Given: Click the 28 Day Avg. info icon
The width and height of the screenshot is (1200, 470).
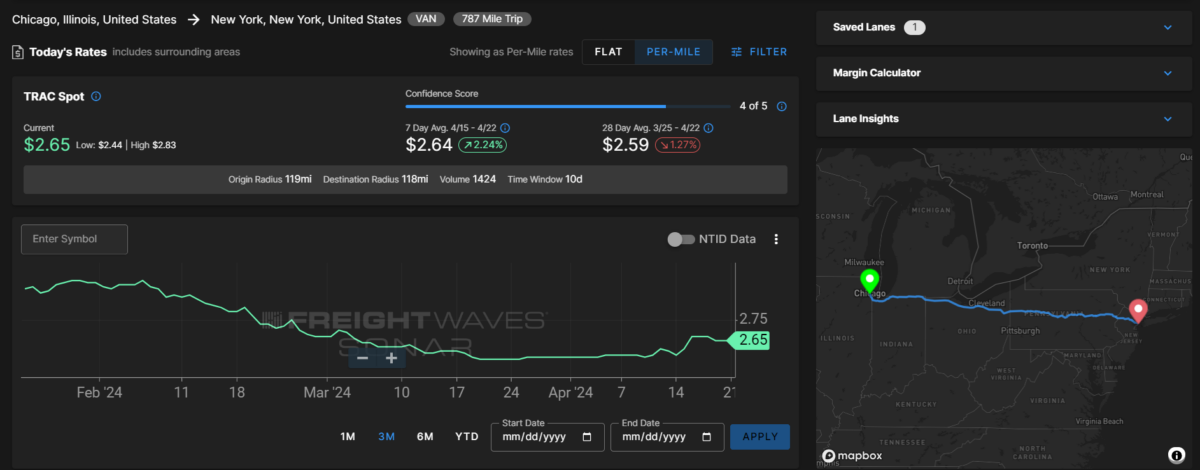Looking at the screenshot, I should click(709, 128).
